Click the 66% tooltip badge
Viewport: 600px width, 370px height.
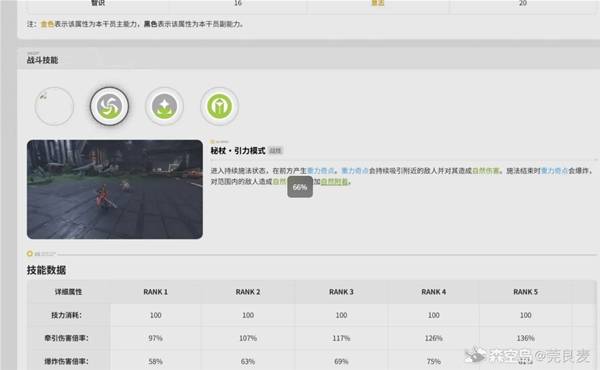tap(300, 187)
